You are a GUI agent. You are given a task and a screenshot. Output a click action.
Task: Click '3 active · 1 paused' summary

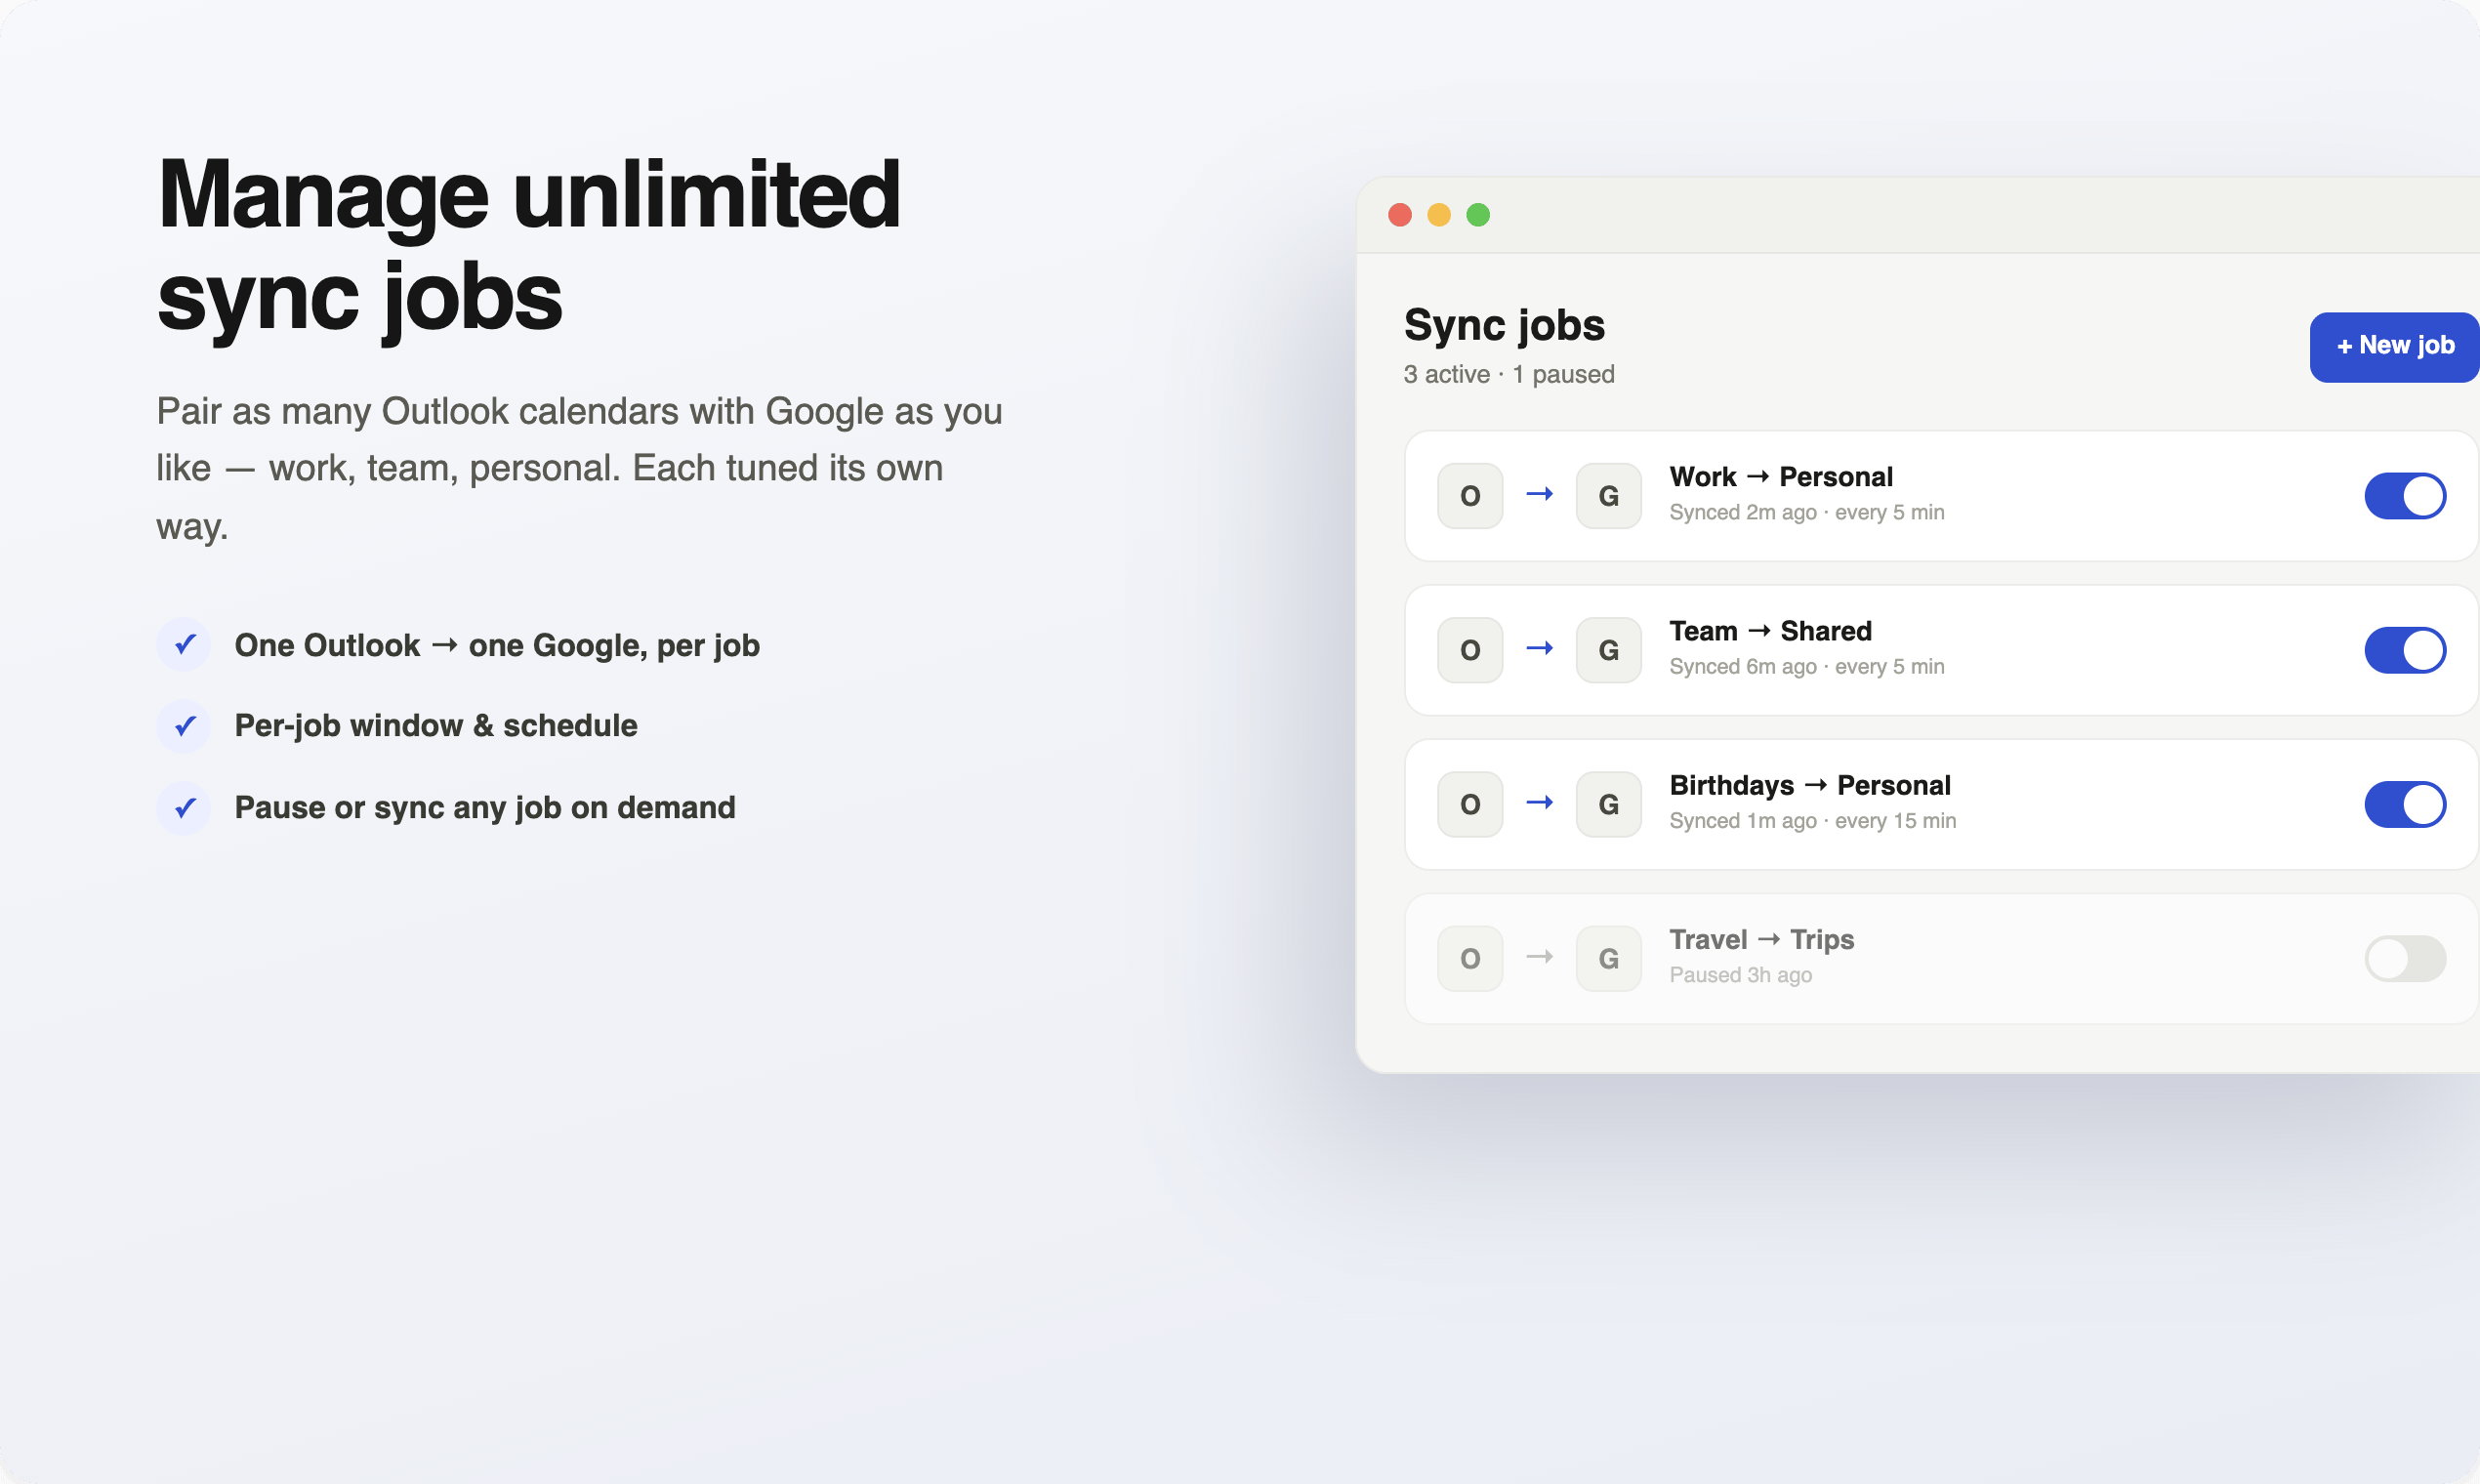(x=1508, y=374)
